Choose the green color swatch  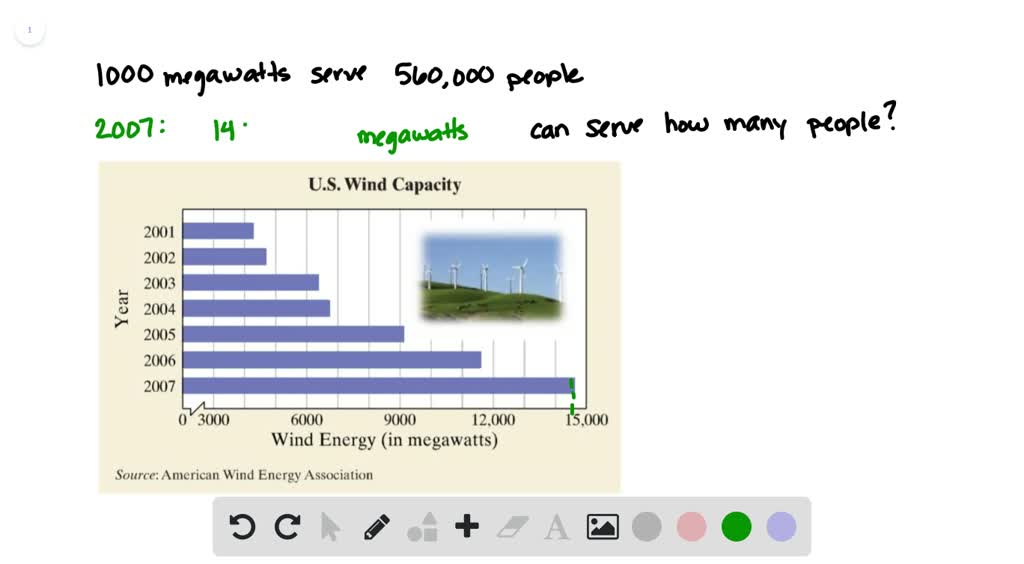coord(736,527)
